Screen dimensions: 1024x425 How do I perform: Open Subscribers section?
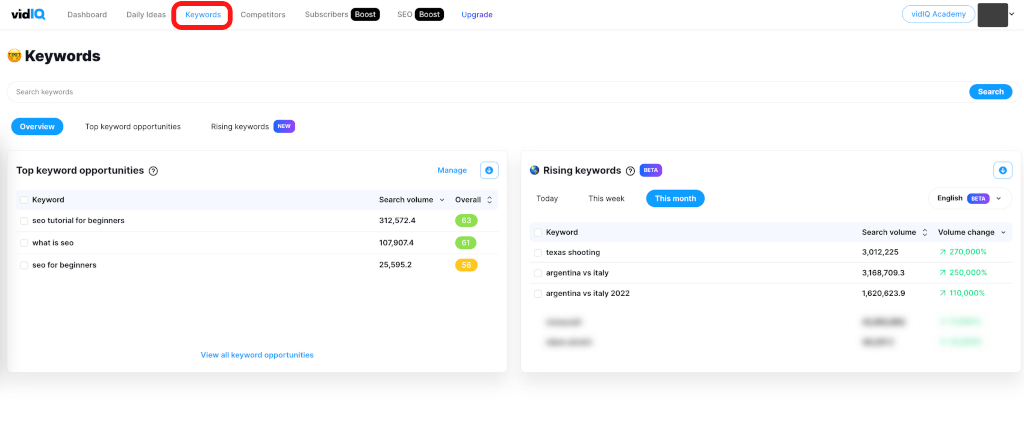tap(327, 14)
